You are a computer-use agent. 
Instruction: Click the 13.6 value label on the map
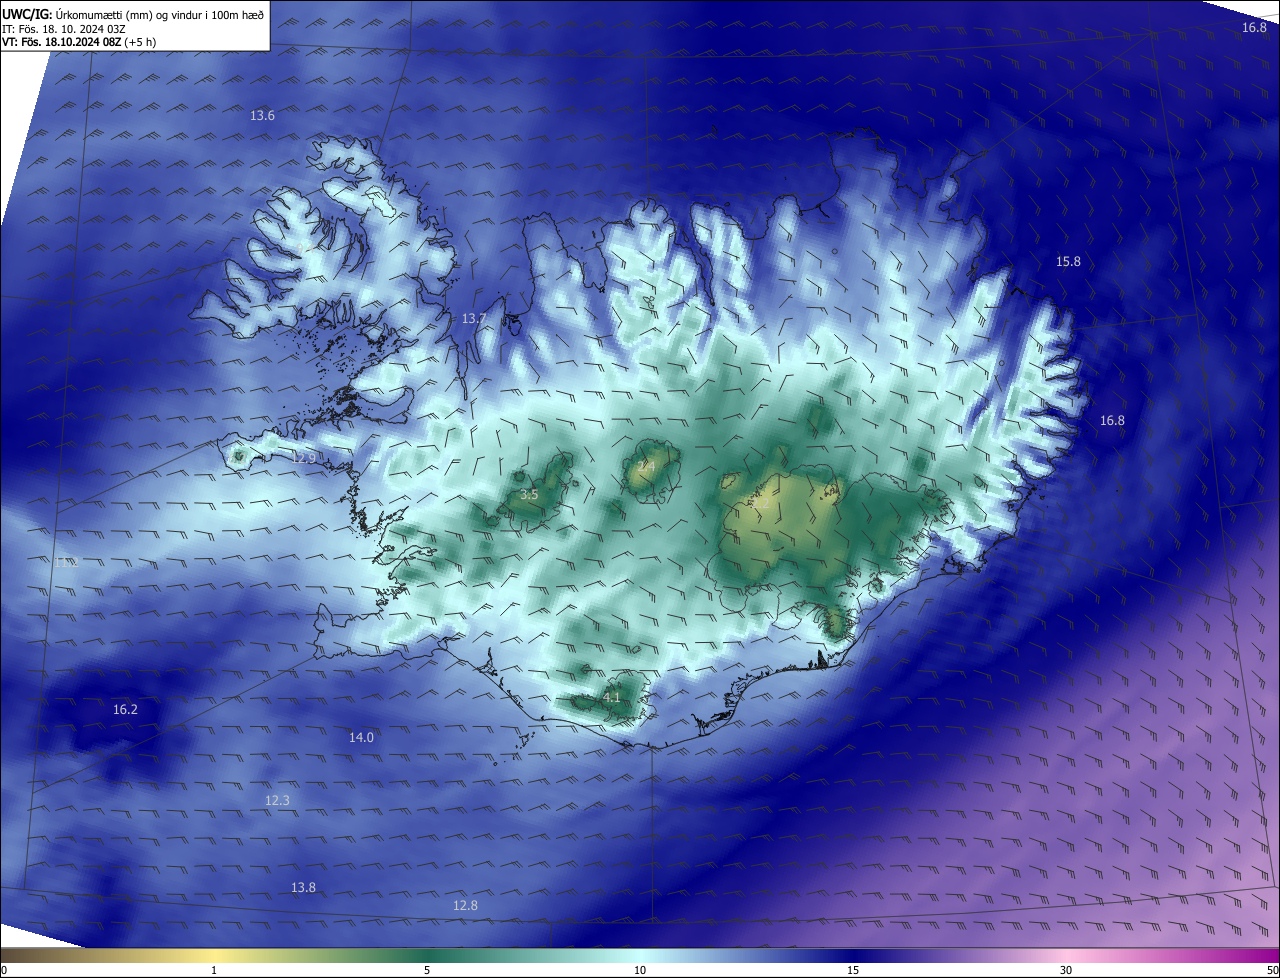point(262,116)
